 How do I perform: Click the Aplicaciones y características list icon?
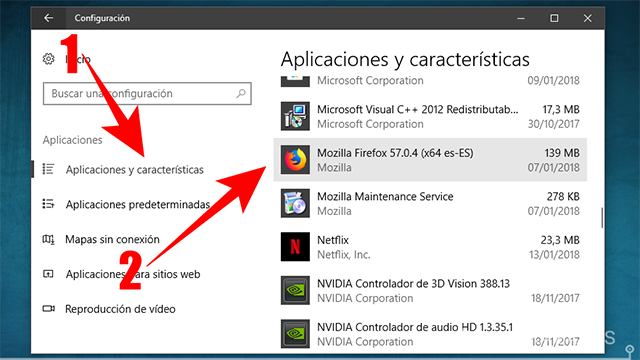48,169
